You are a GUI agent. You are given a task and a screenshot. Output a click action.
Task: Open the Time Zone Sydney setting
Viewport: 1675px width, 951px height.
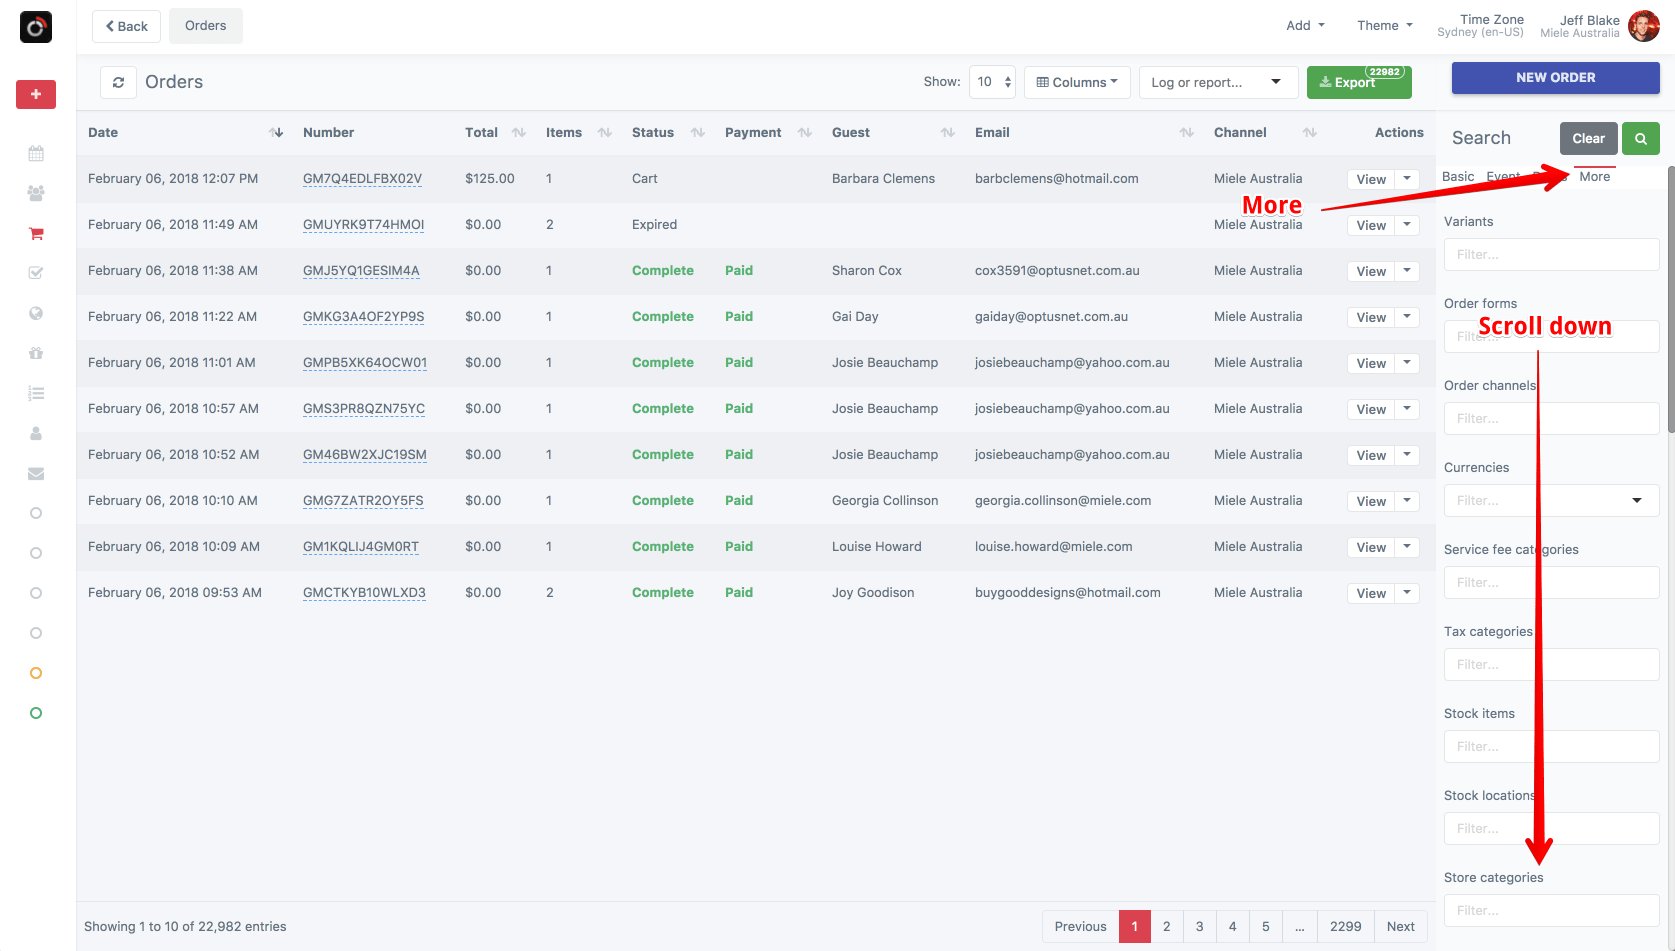[1481, 26]
